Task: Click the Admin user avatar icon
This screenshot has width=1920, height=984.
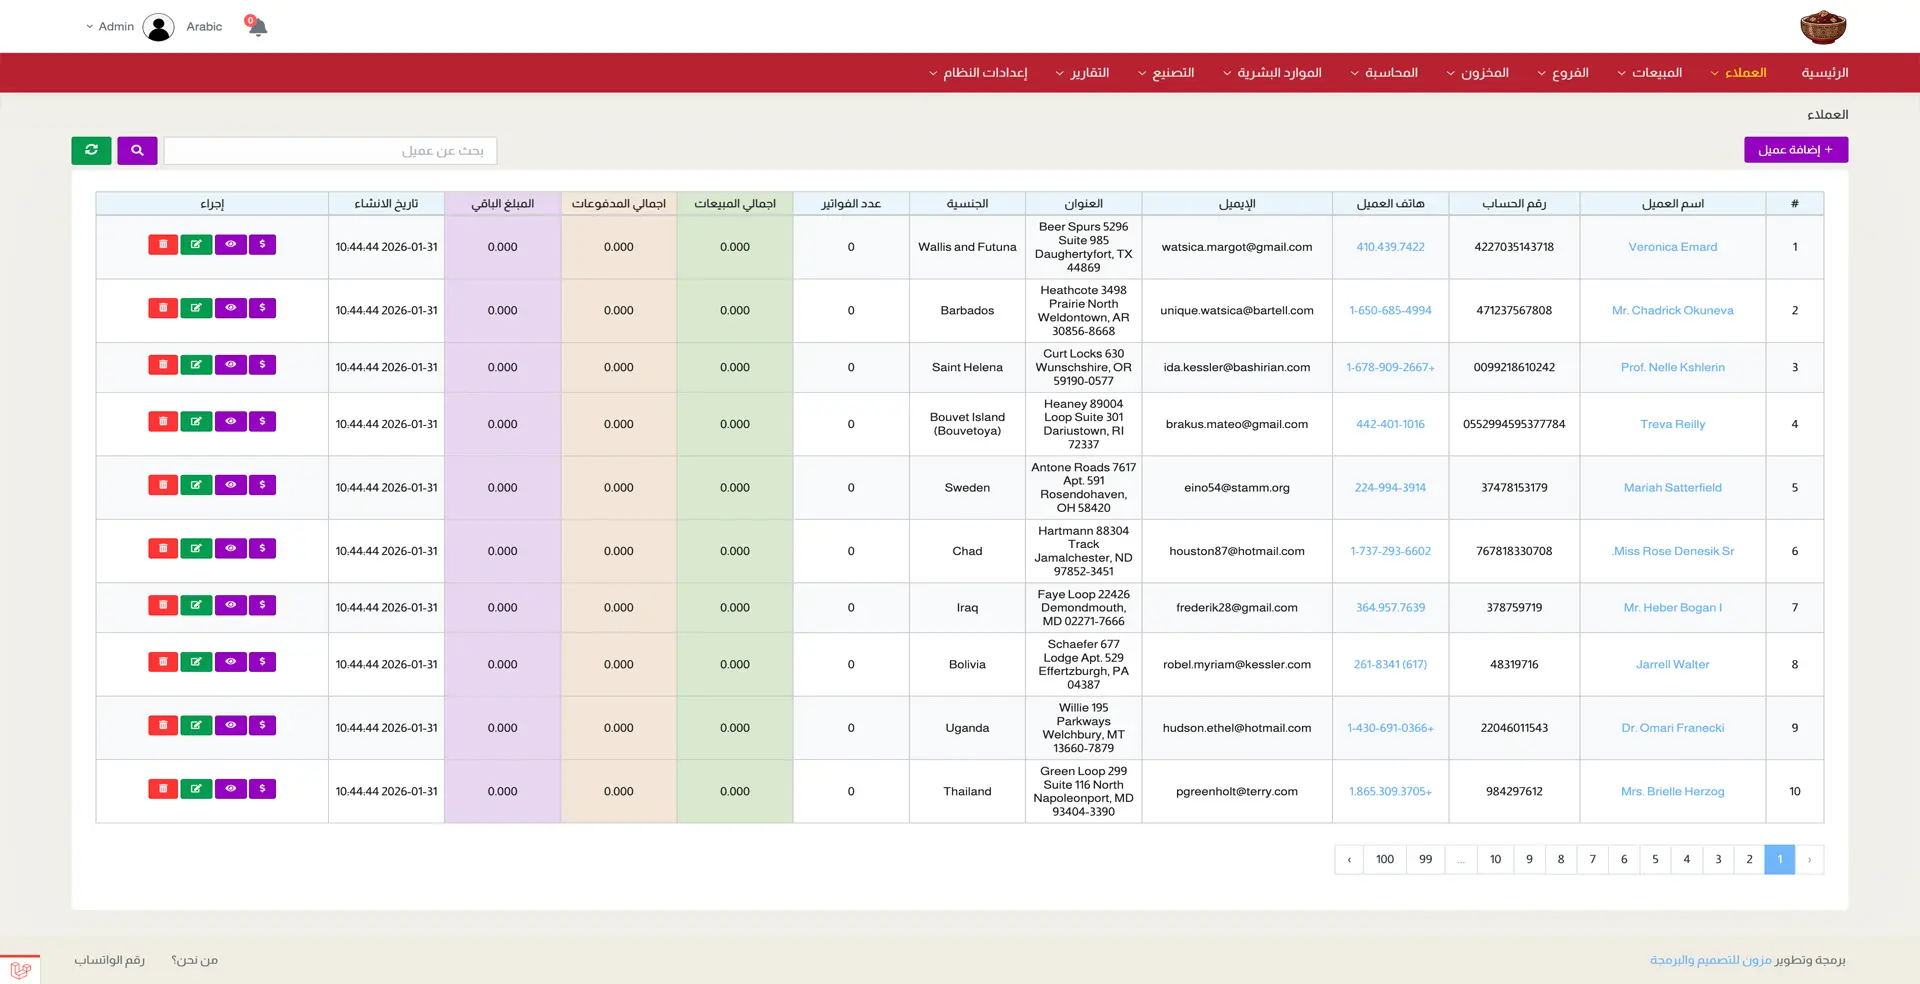Action: click(158, 27)
